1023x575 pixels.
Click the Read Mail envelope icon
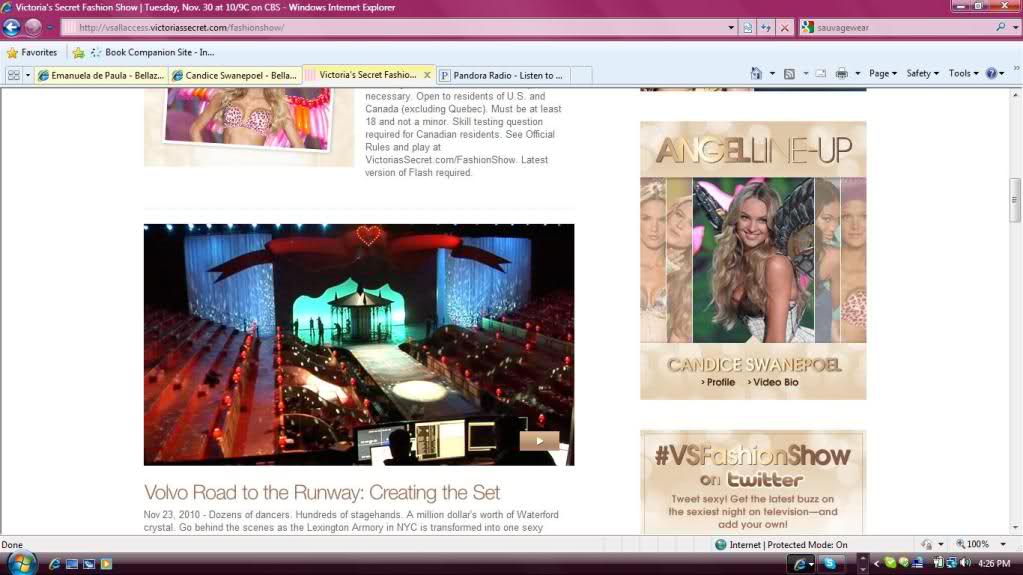821,74
